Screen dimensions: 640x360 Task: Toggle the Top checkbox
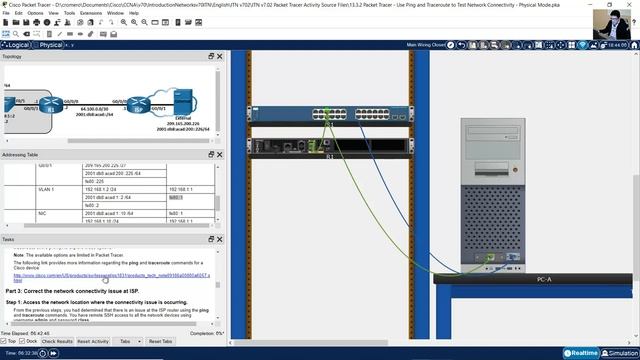pyautogui.click(x=3, y=341)
